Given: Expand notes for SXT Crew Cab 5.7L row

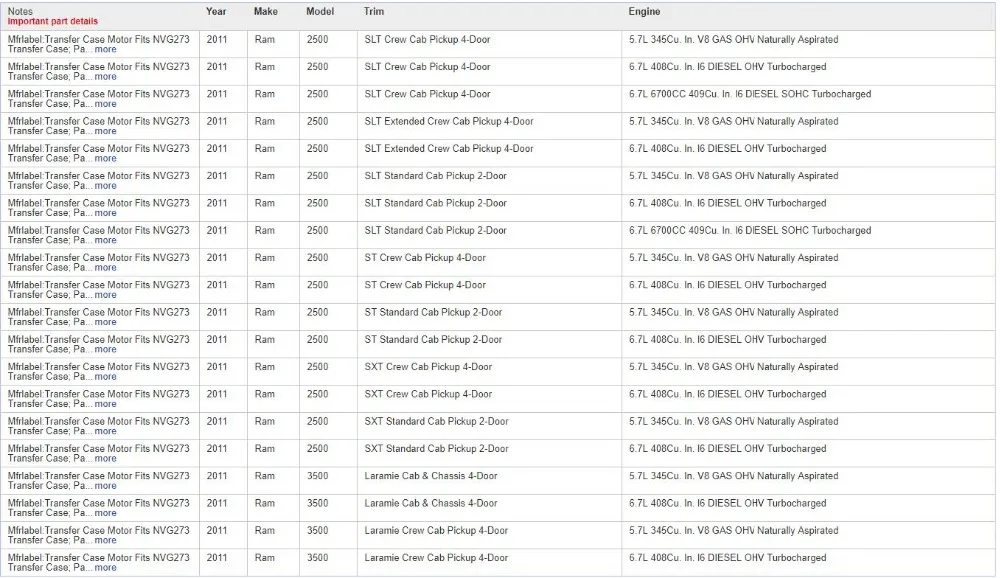Looking at the screenshot, I should pyautogui.click(x=105, y=377).
